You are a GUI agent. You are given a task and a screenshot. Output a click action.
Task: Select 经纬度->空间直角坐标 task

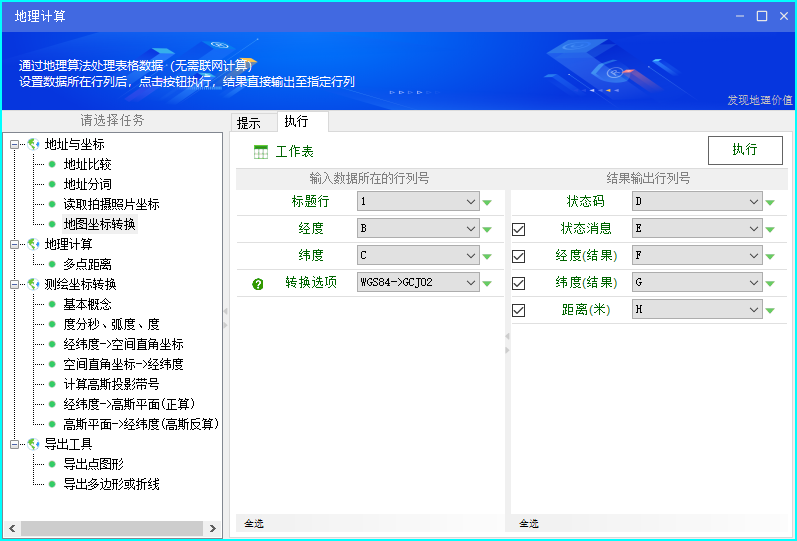(124, 344)
